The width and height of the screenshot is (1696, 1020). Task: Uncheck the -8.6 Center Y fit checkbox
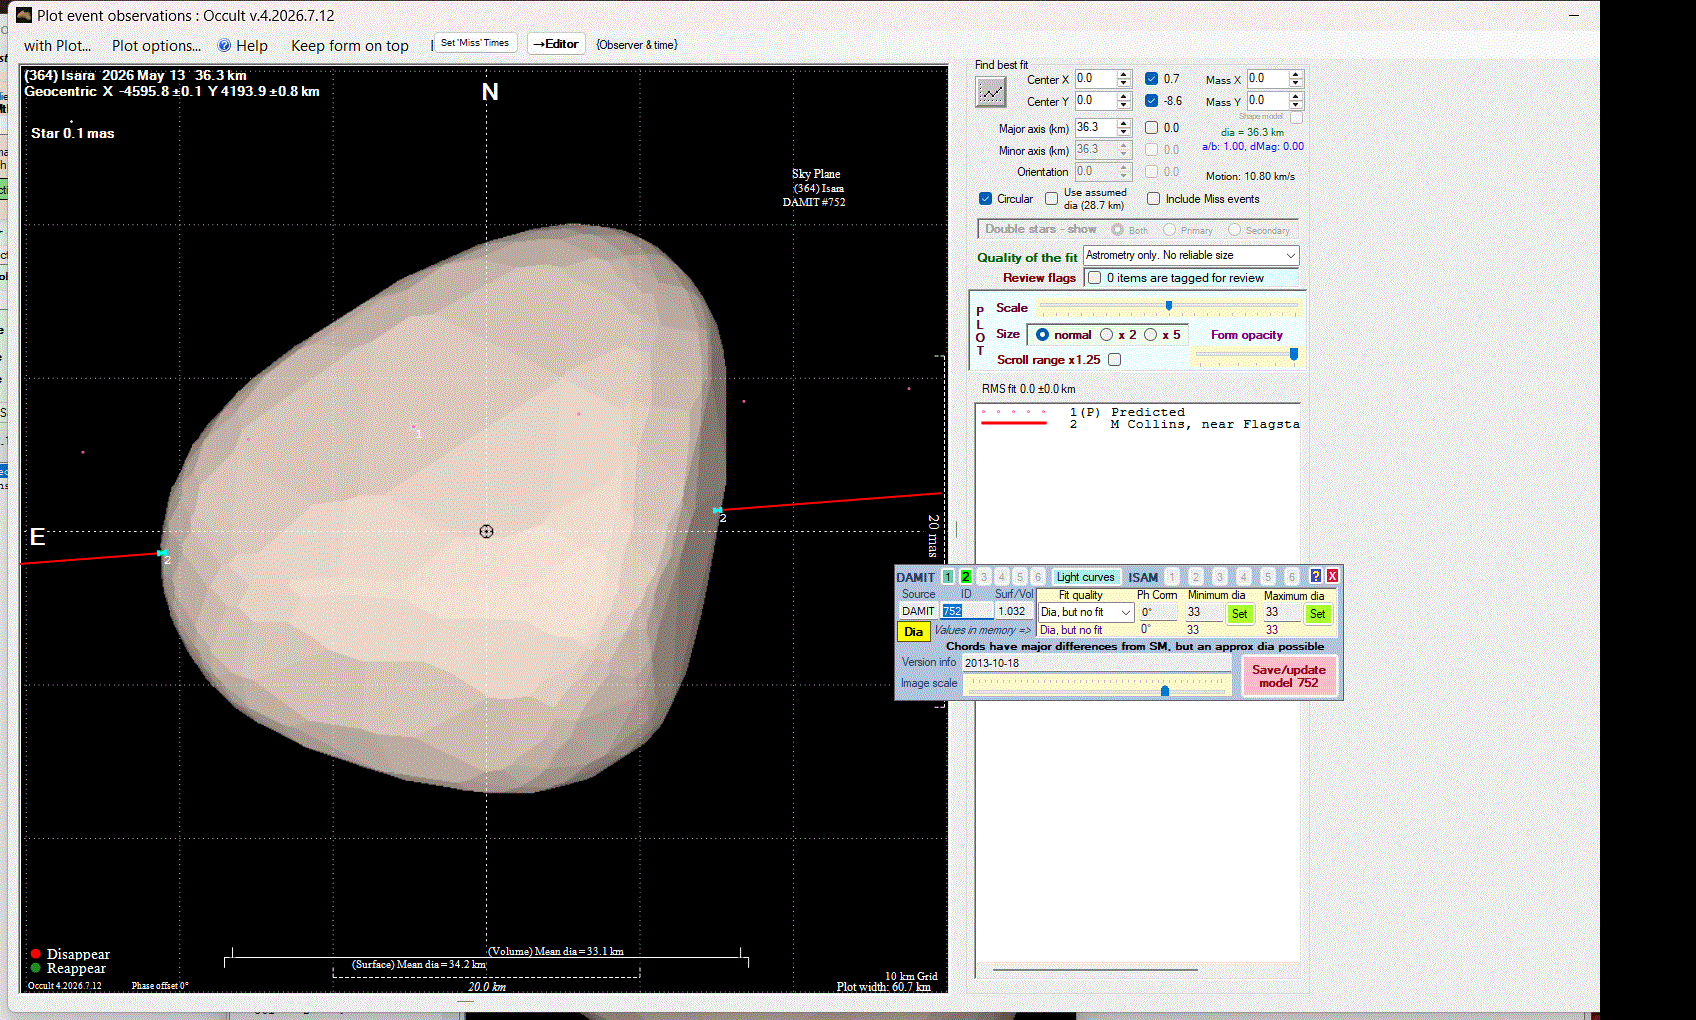click(1152, 101)
